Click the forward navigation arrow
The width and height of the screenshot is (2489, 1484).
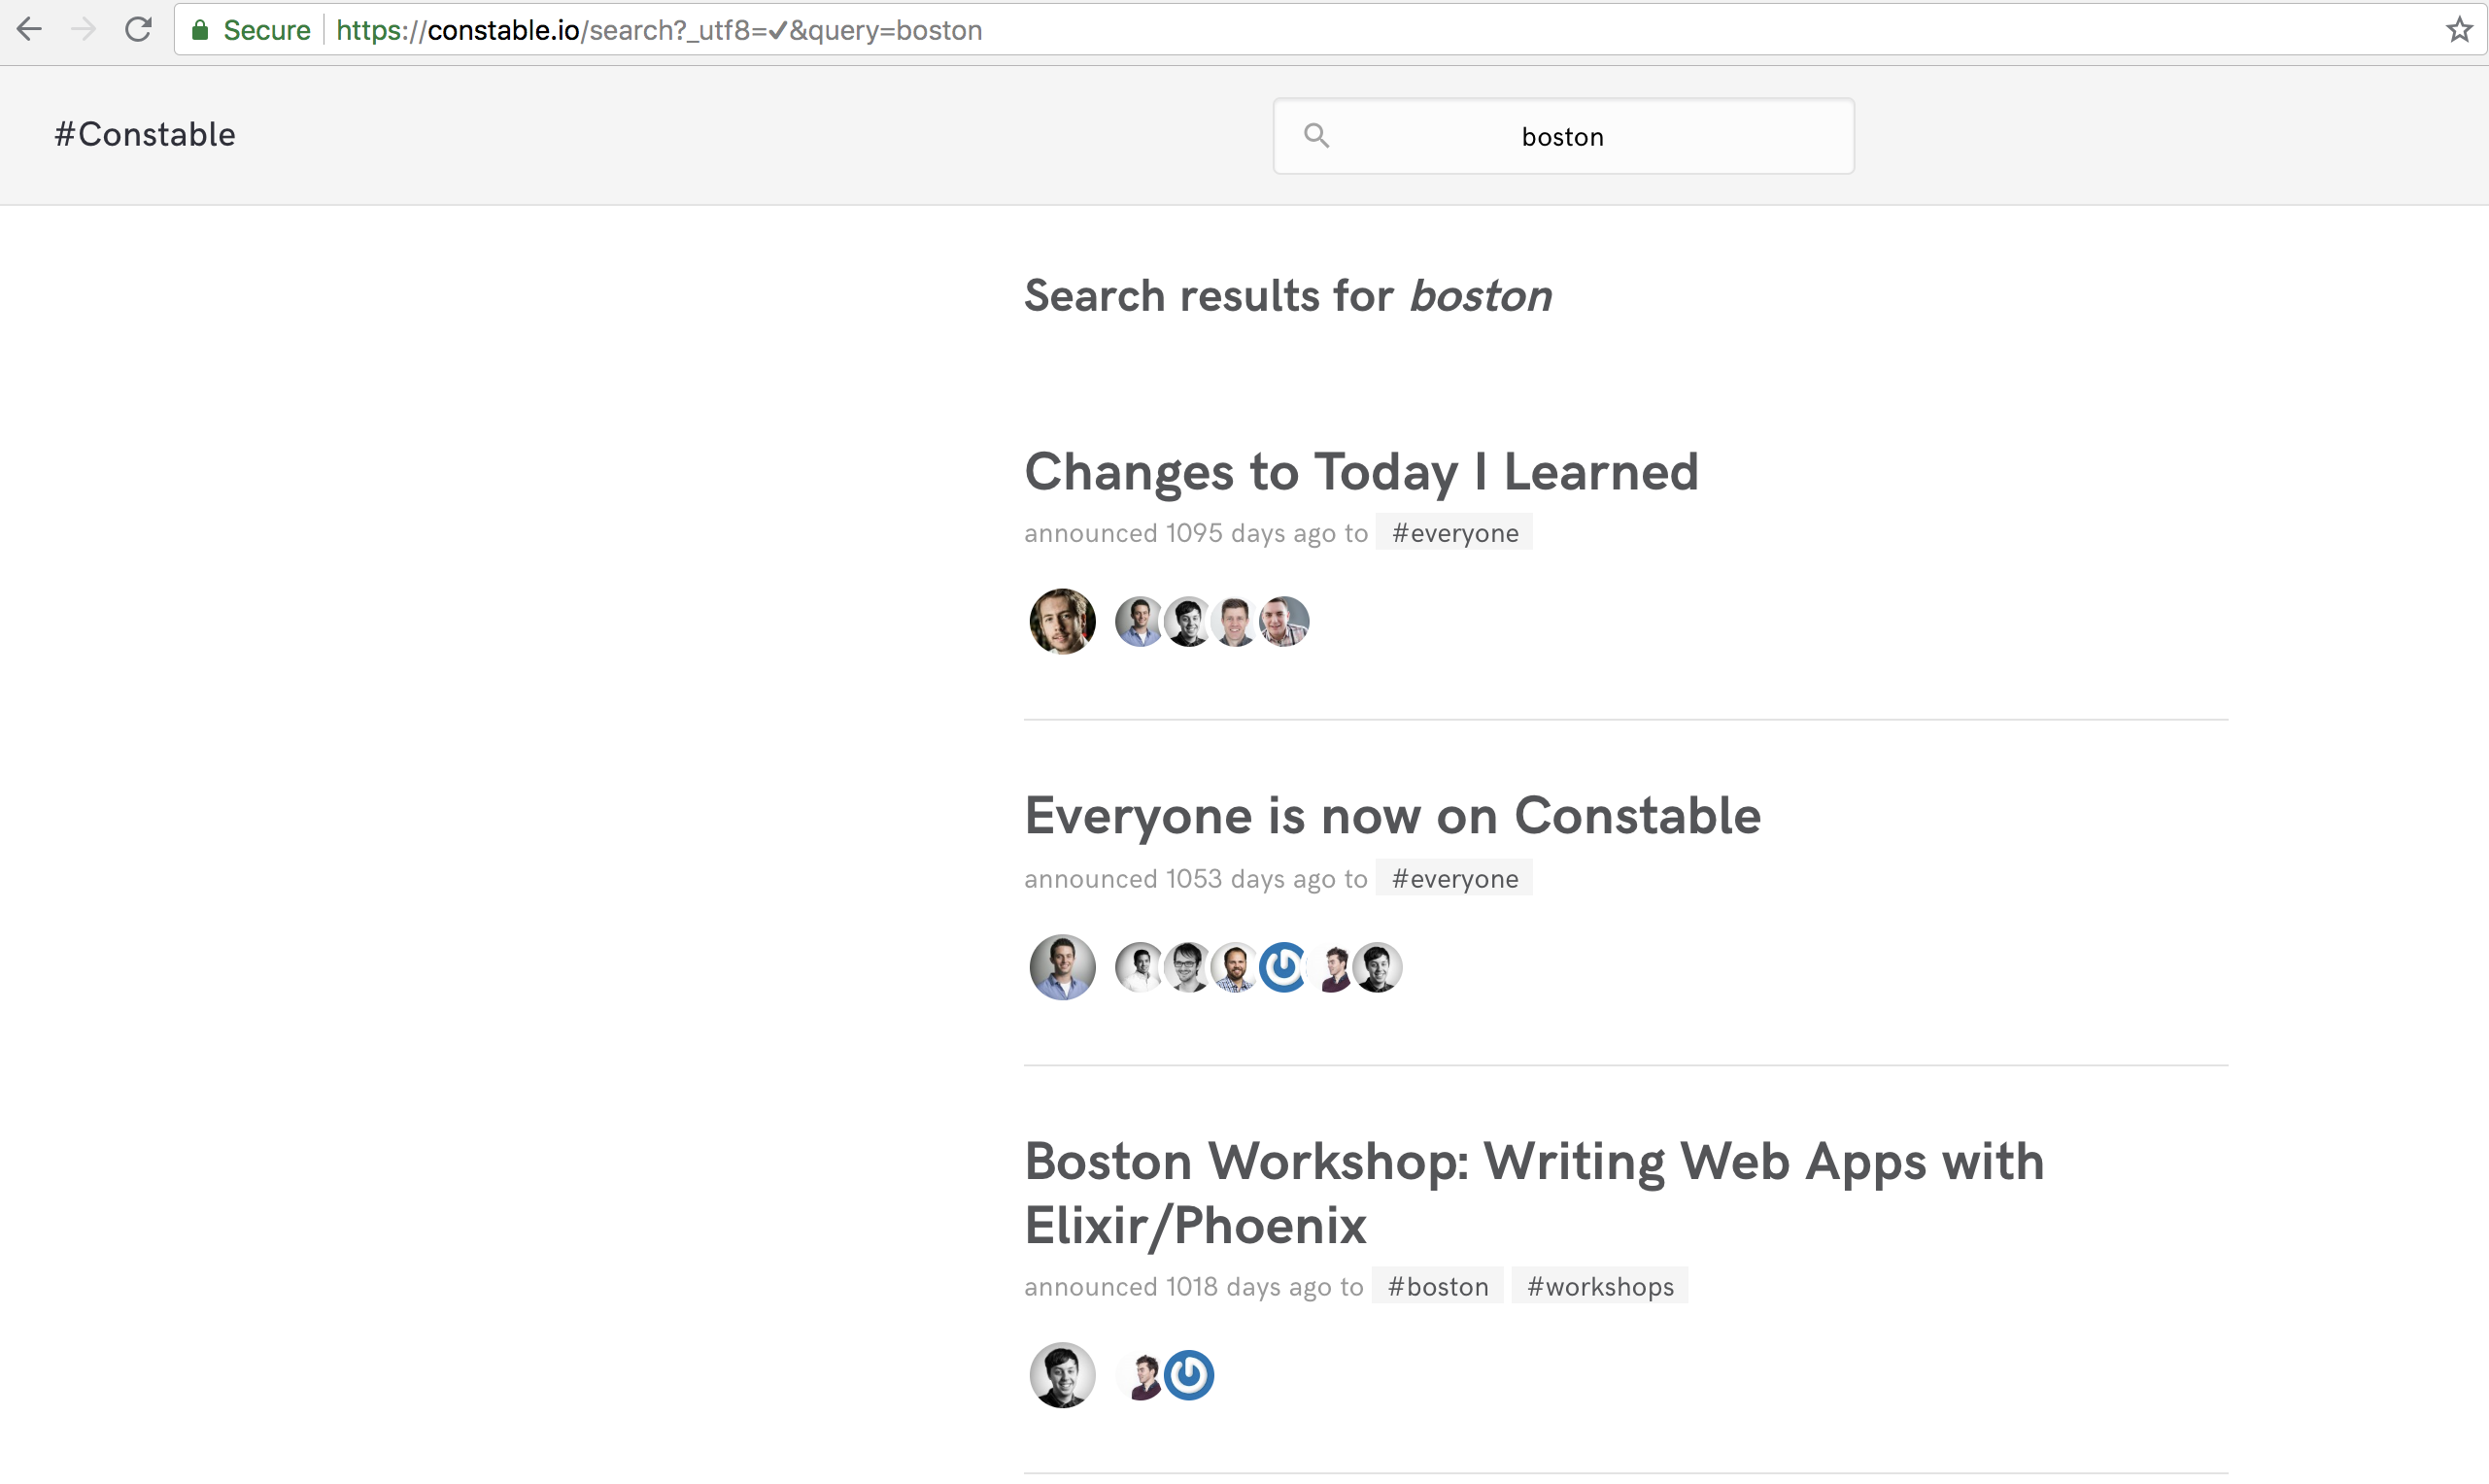click(x=84, y=29)
